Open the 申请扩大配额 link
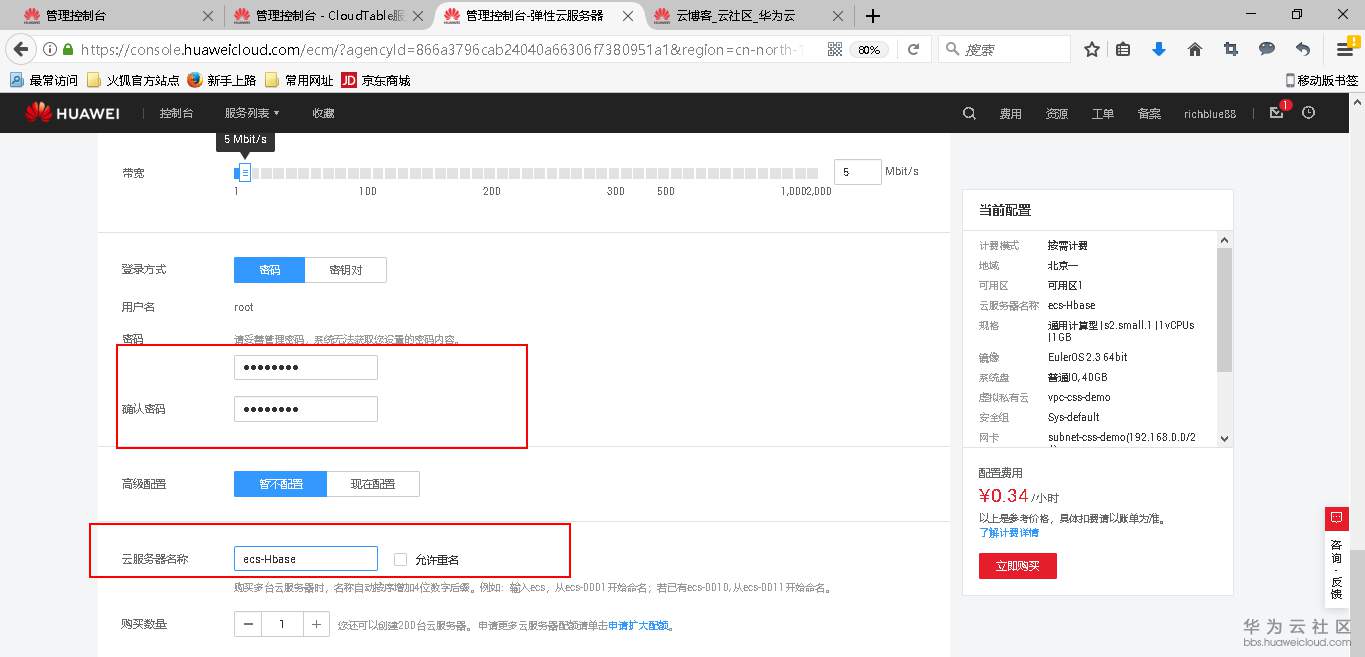This screenshot has width=1365, height=657. pos(640,624)
